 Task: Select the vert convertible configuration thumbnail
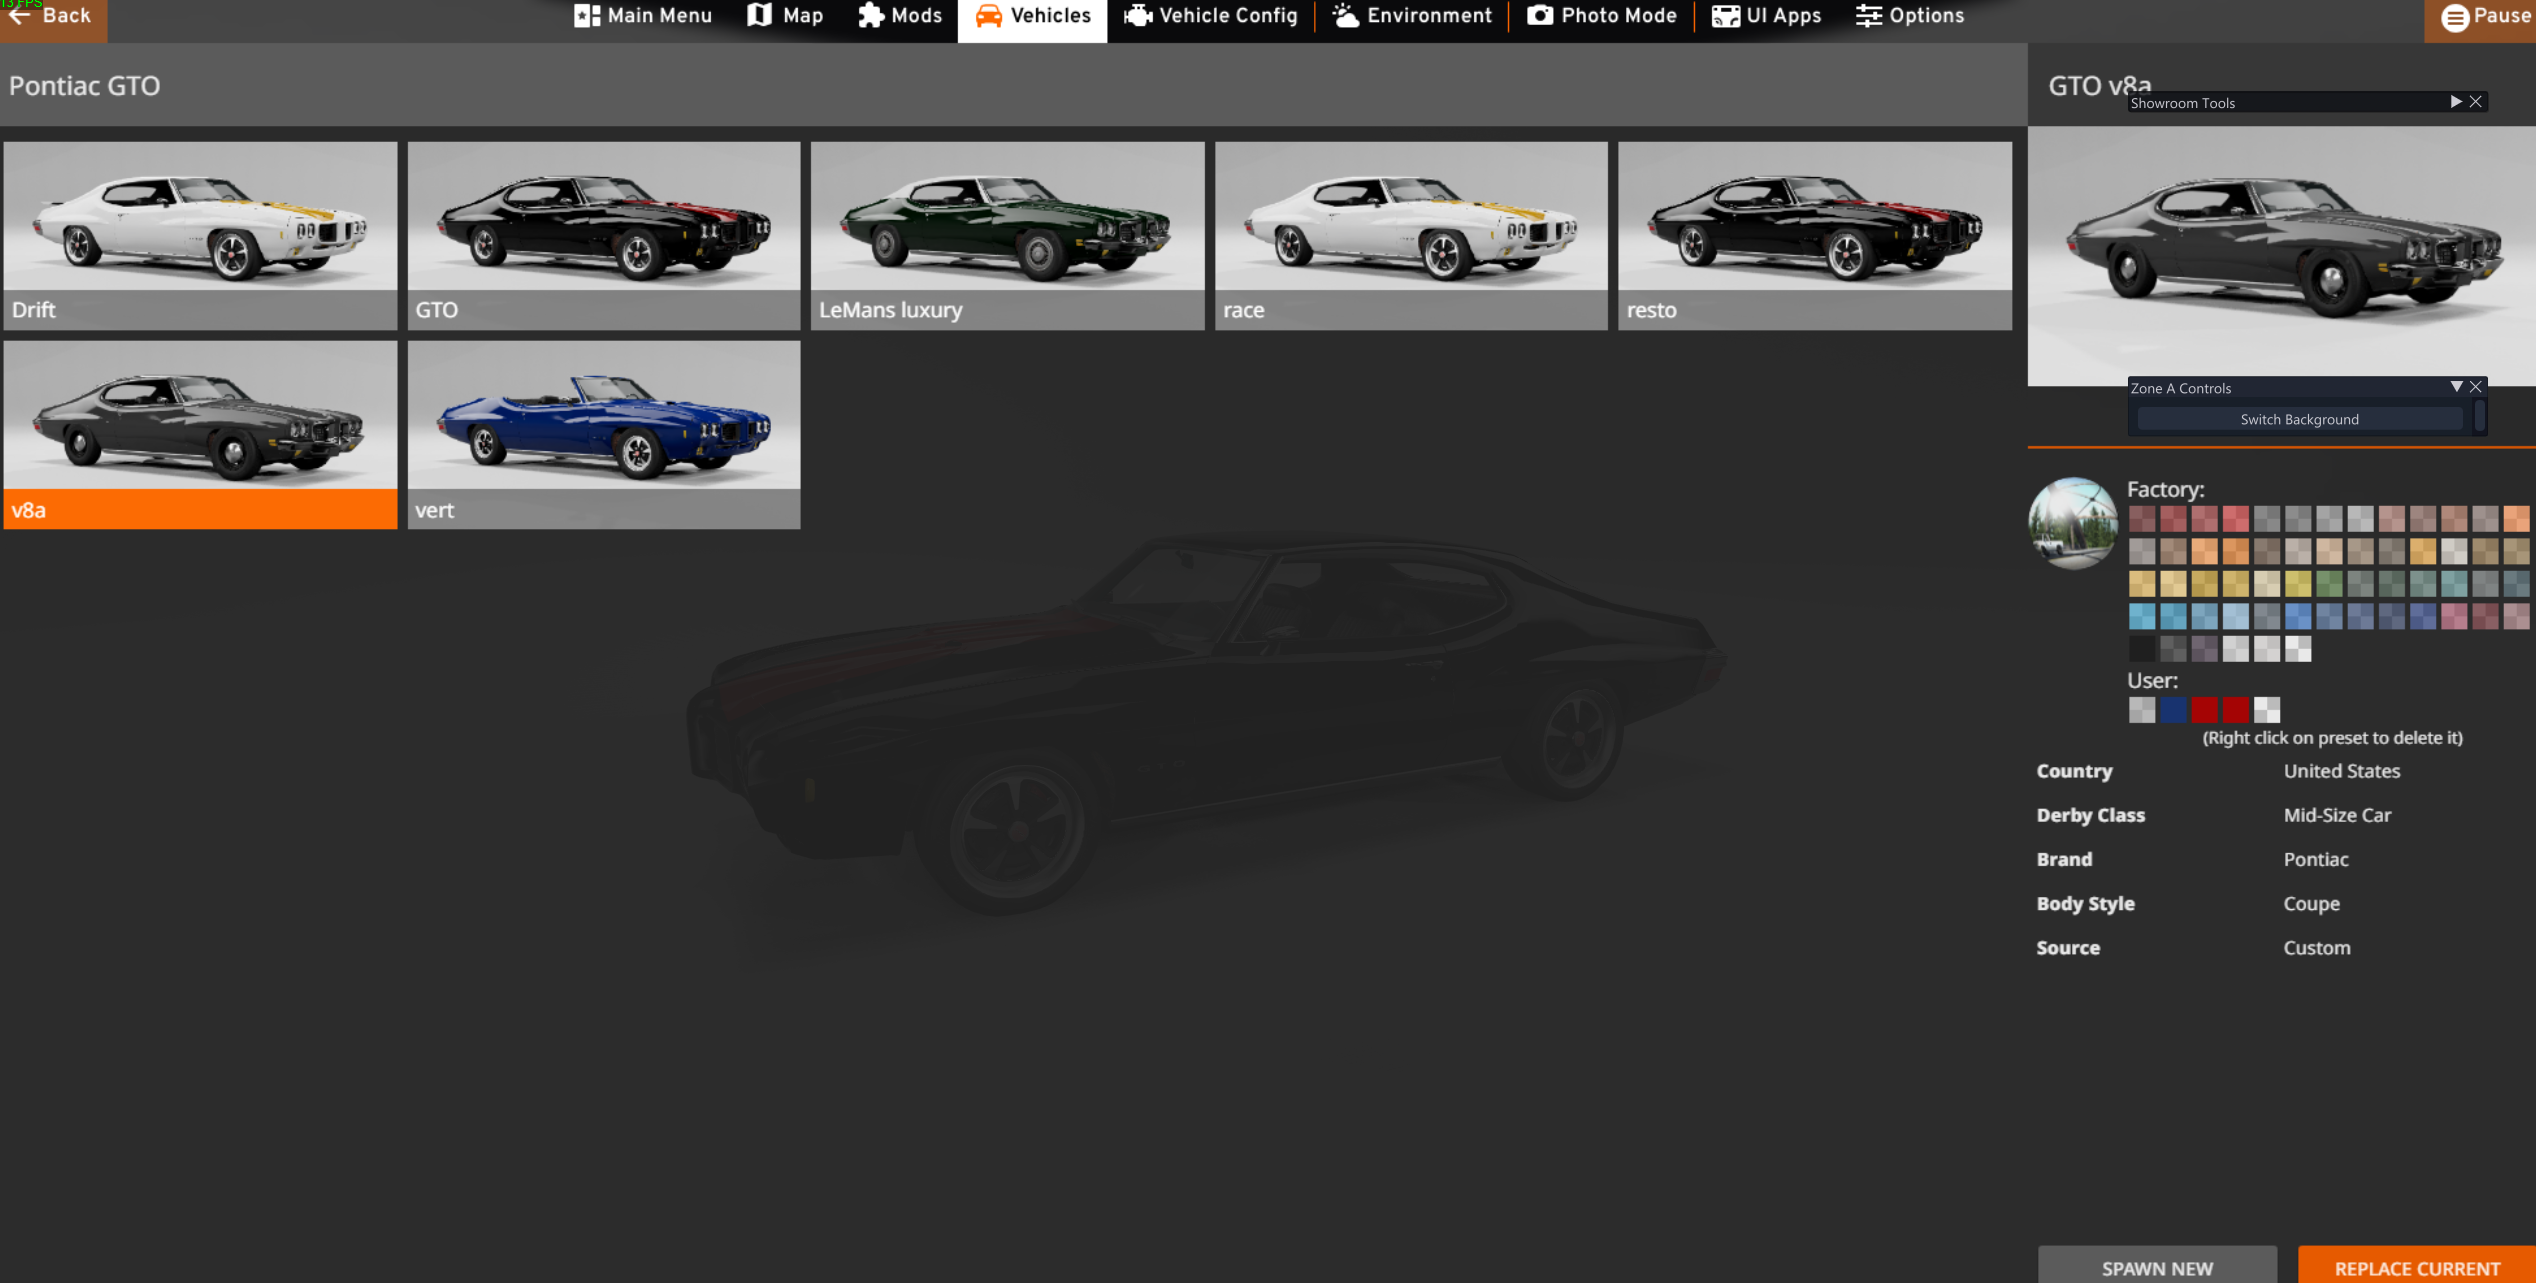tap(604, 434)
